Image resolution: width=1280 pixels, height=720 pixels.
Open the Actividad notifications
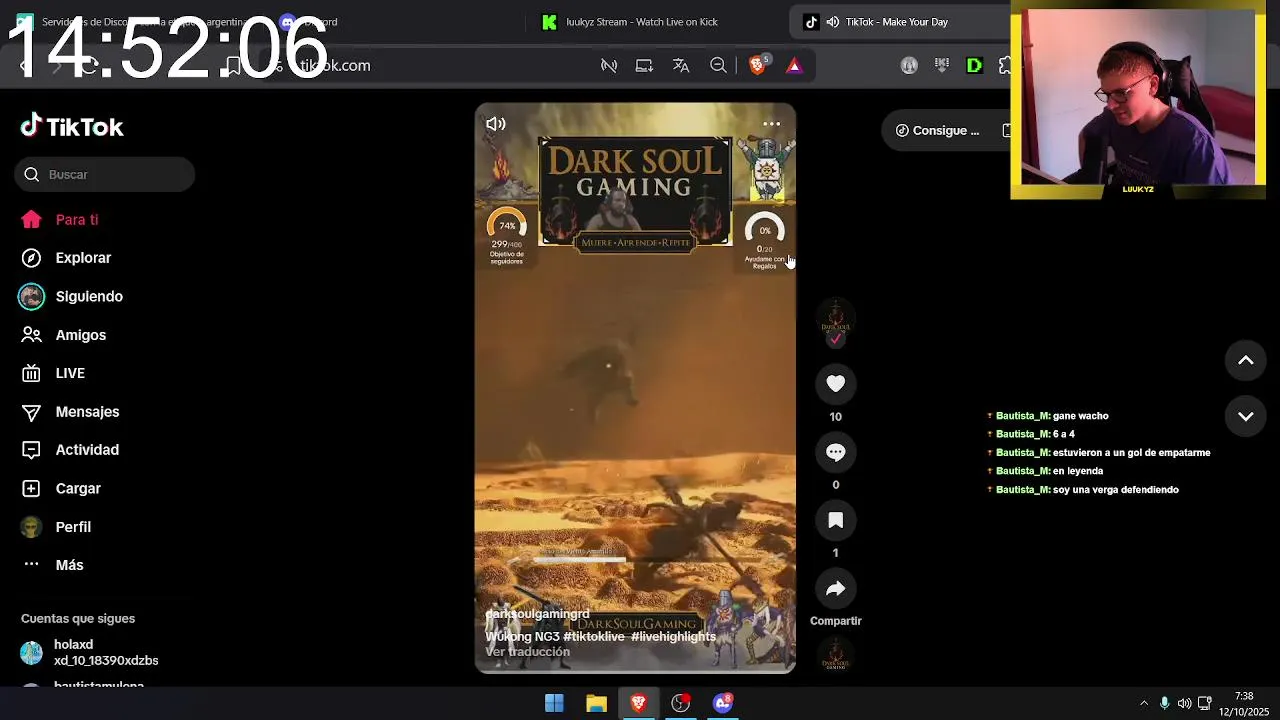click(70, 450)
